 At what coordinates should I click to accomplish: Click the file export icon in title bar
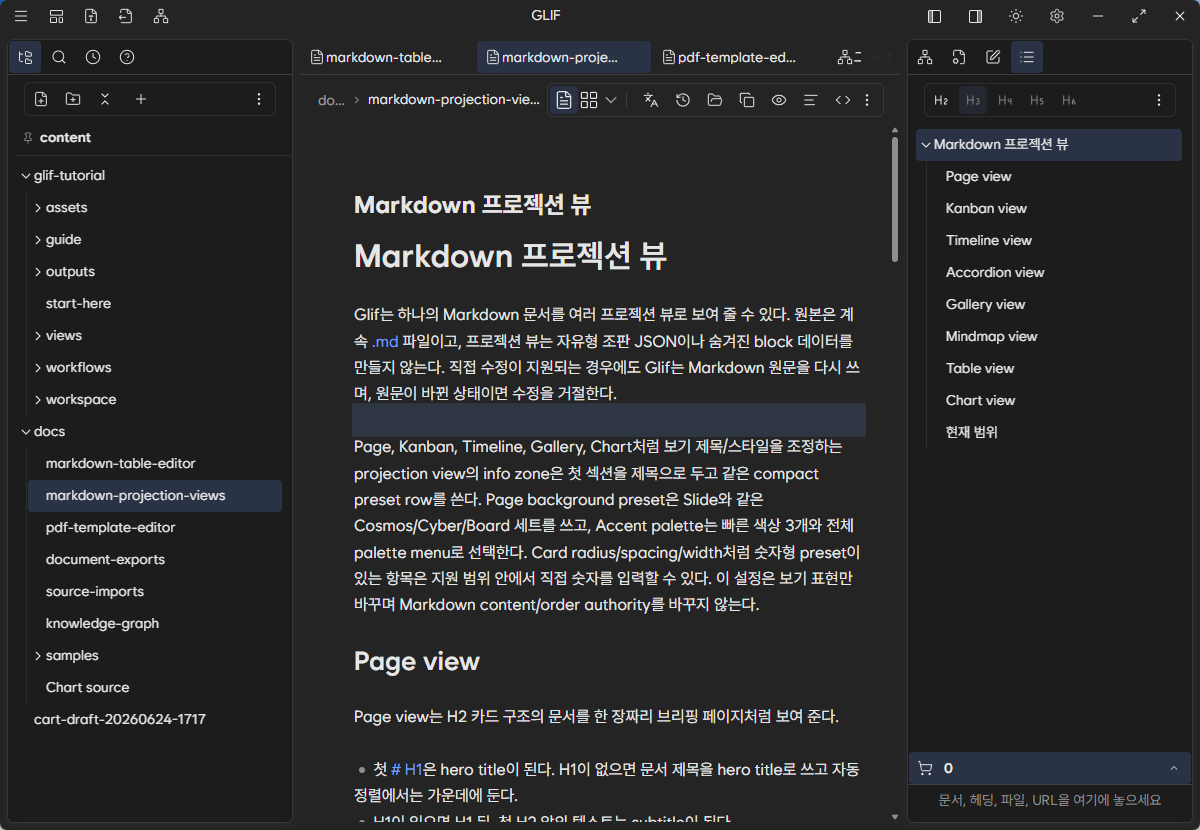(x=91, y=16)
